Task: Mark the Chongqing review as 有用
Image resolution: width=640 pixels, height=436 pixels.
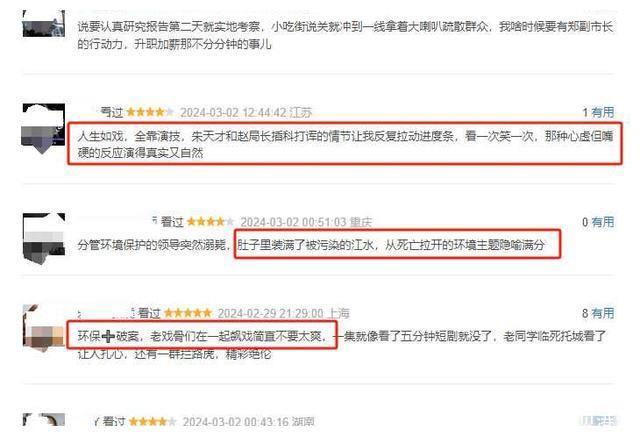Action: 602,222
